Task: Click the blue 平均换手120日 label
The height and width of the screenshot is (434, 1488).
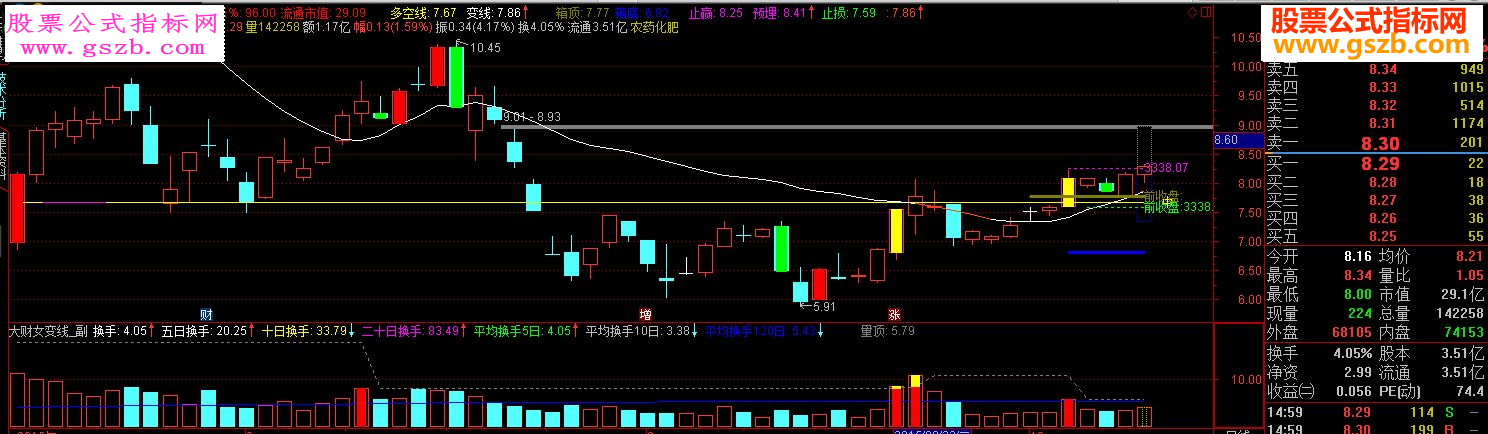Action: point(761,331)
